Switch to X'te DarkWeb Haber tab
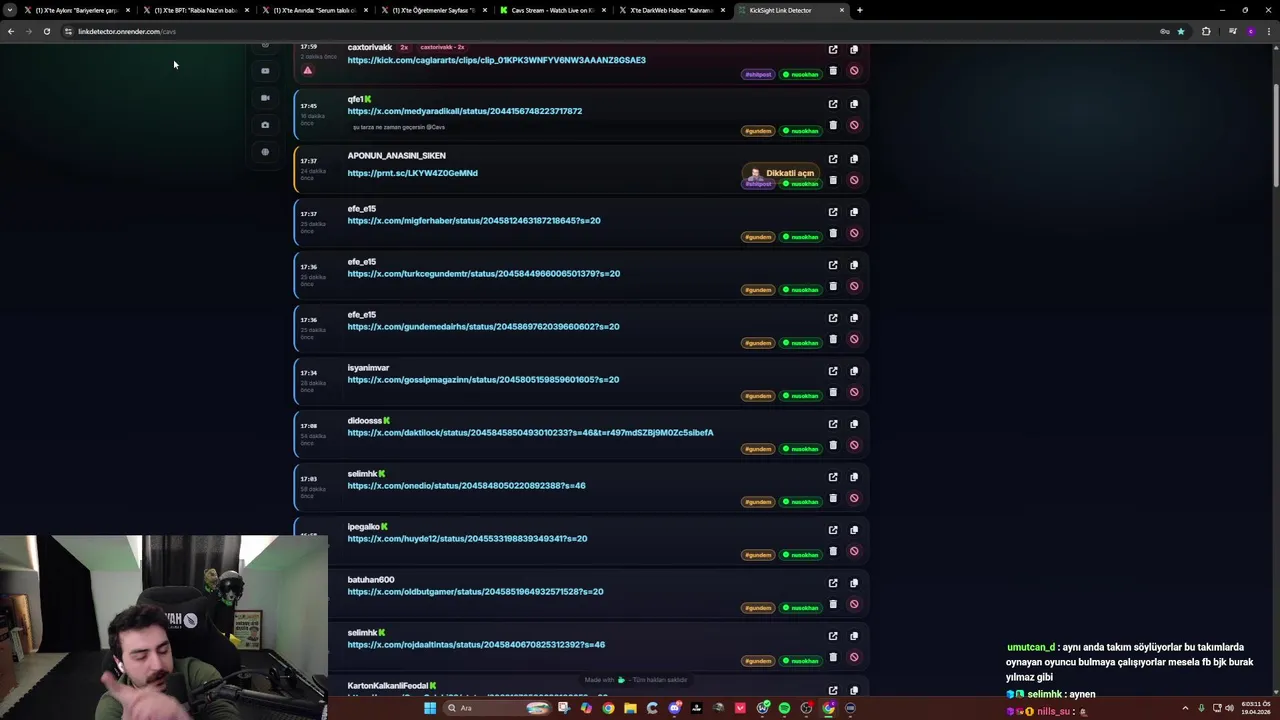 (x=673, y=10)
